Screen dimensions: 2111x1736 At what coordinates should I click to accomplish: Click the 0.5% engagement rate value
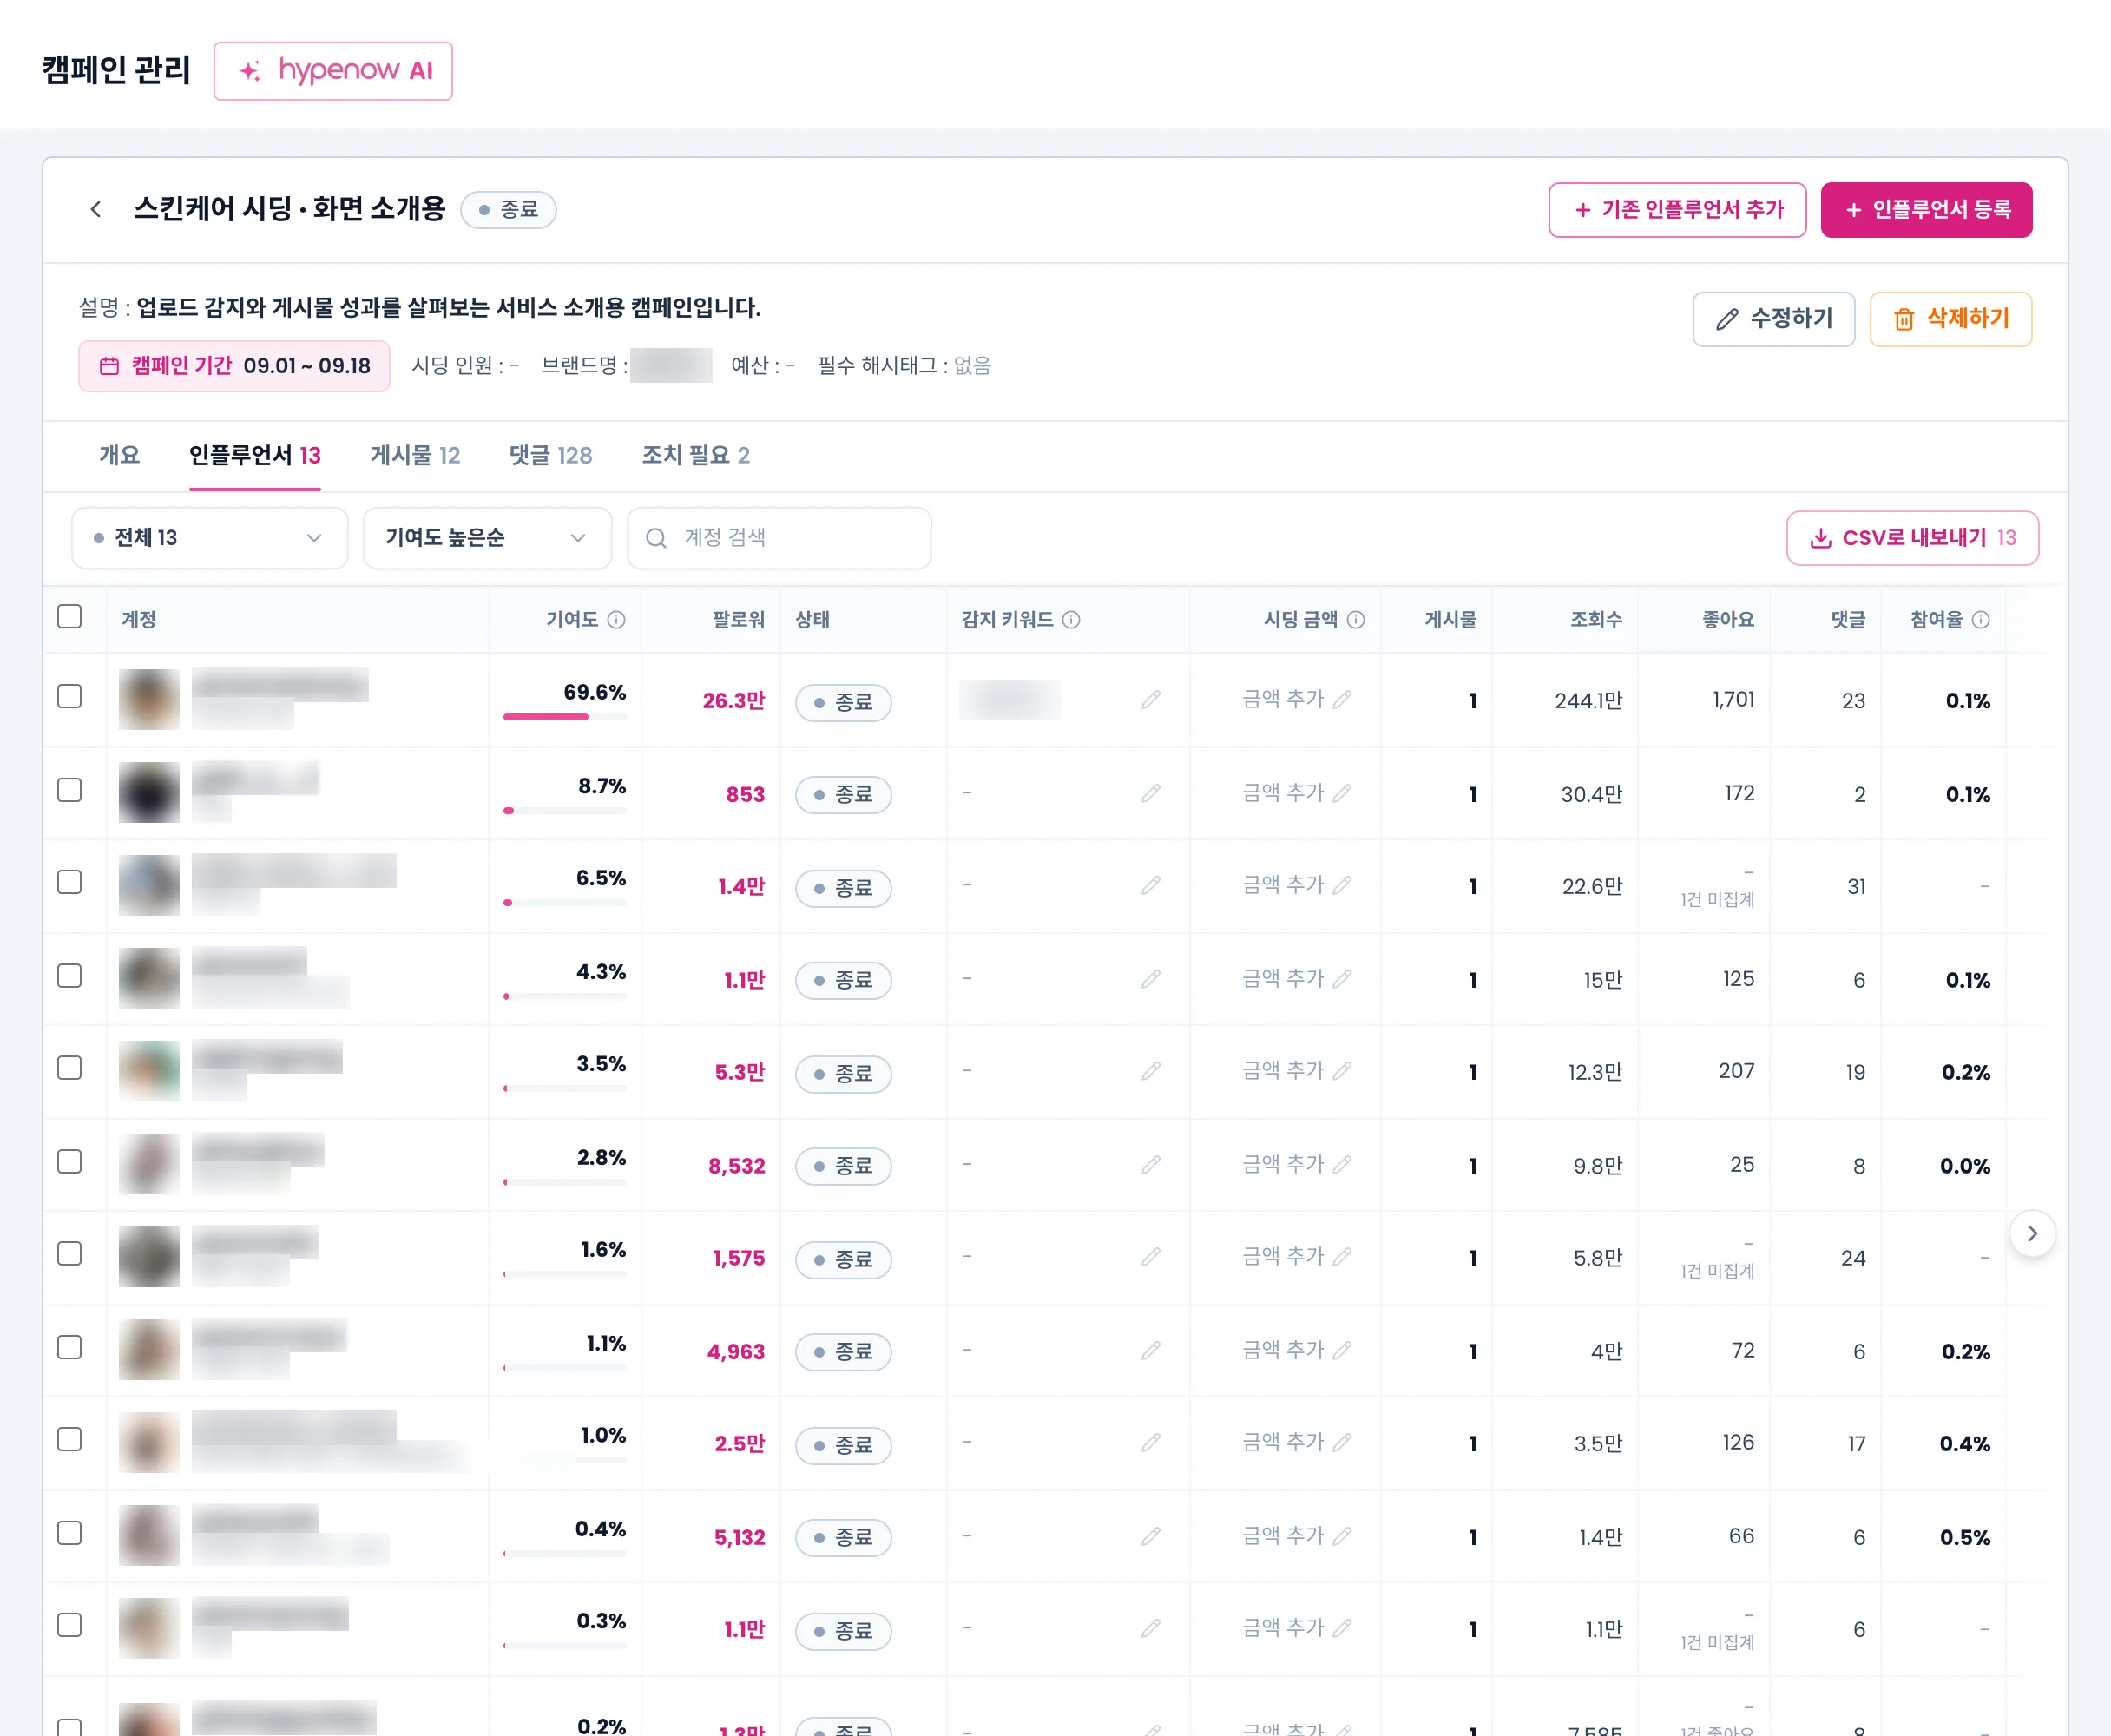tap(1964, 1537)
